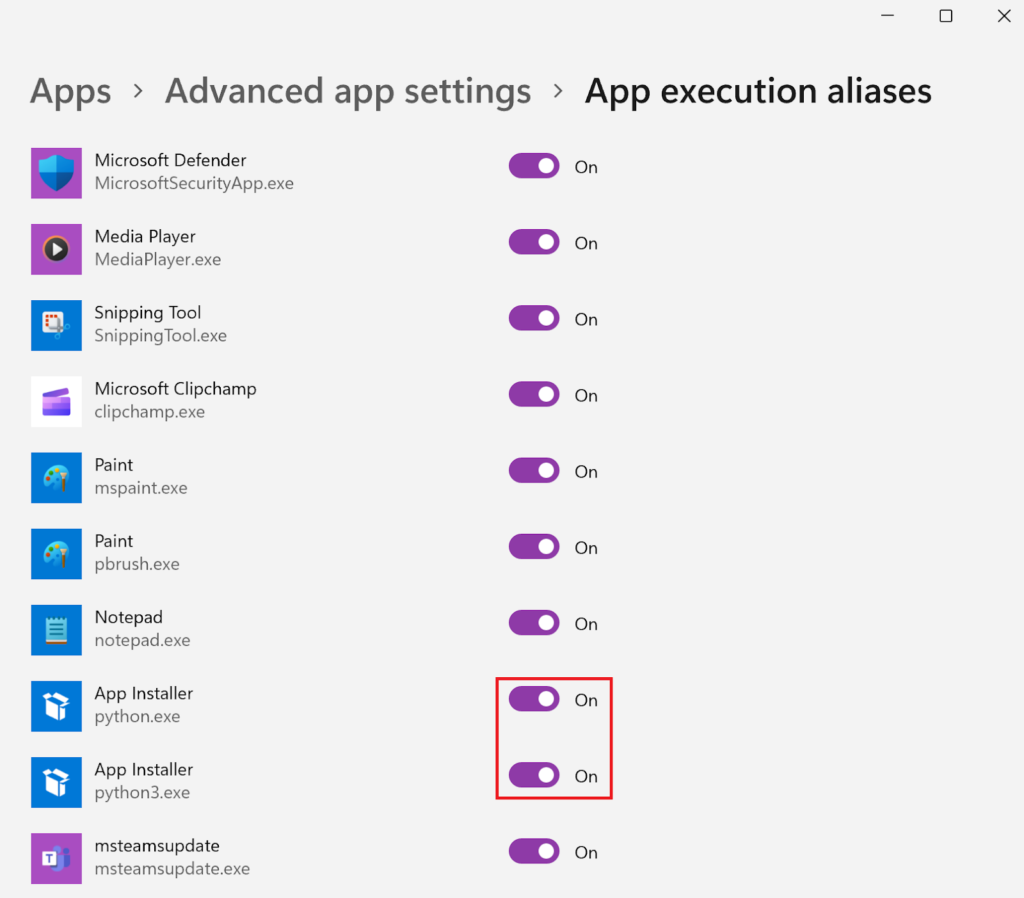This screenshot has height=898, width=1024.
Task: Click the Microsoft Clipchamp app icon
Action: coord(56,401)
